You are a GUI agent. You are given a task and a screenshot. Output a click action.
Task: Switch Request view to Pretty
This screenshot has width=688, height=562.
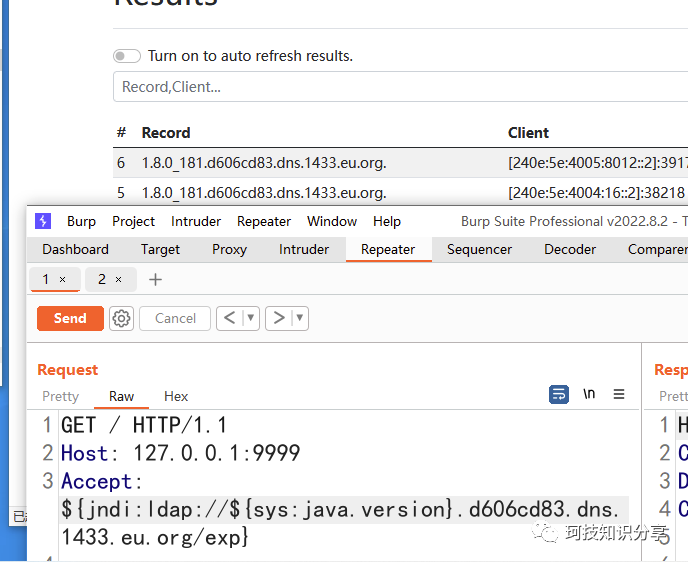(61, 397)
